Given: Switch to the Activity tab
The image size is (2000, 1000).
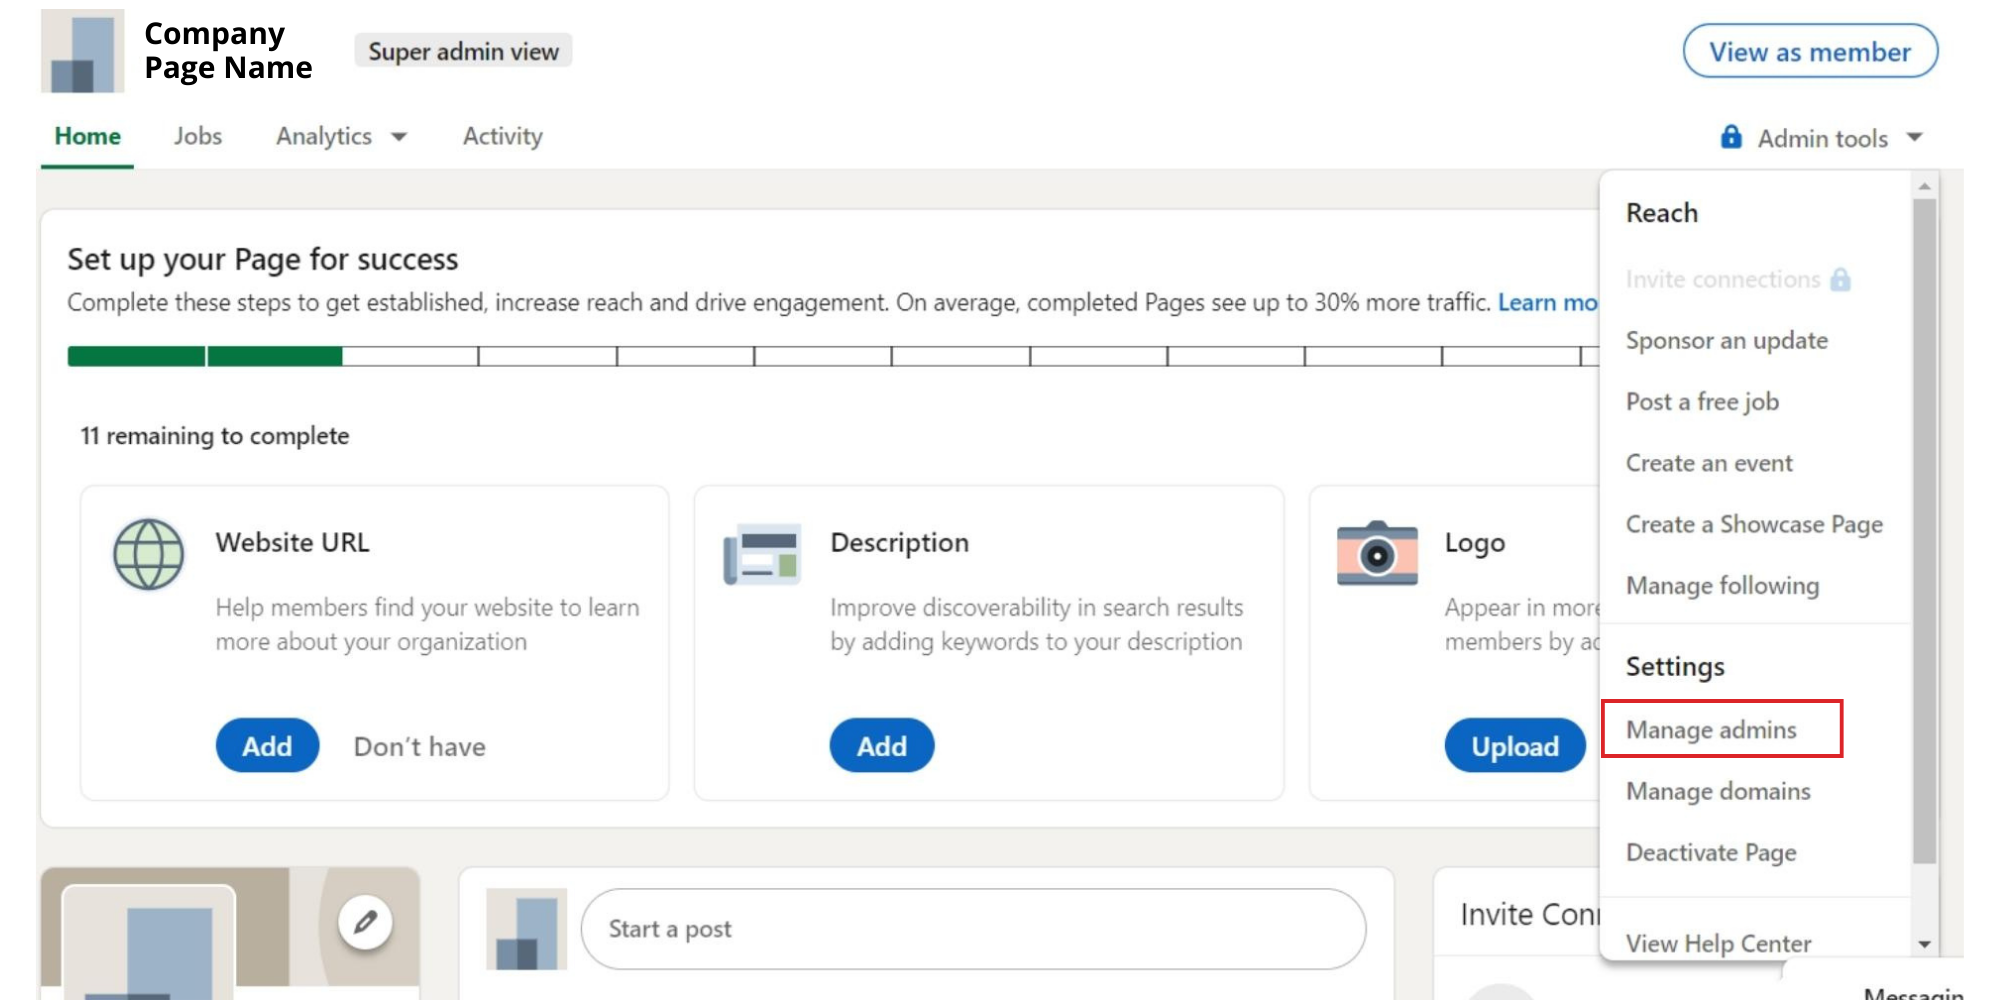Looking at the screenshot, I should [x=502, y=136].
